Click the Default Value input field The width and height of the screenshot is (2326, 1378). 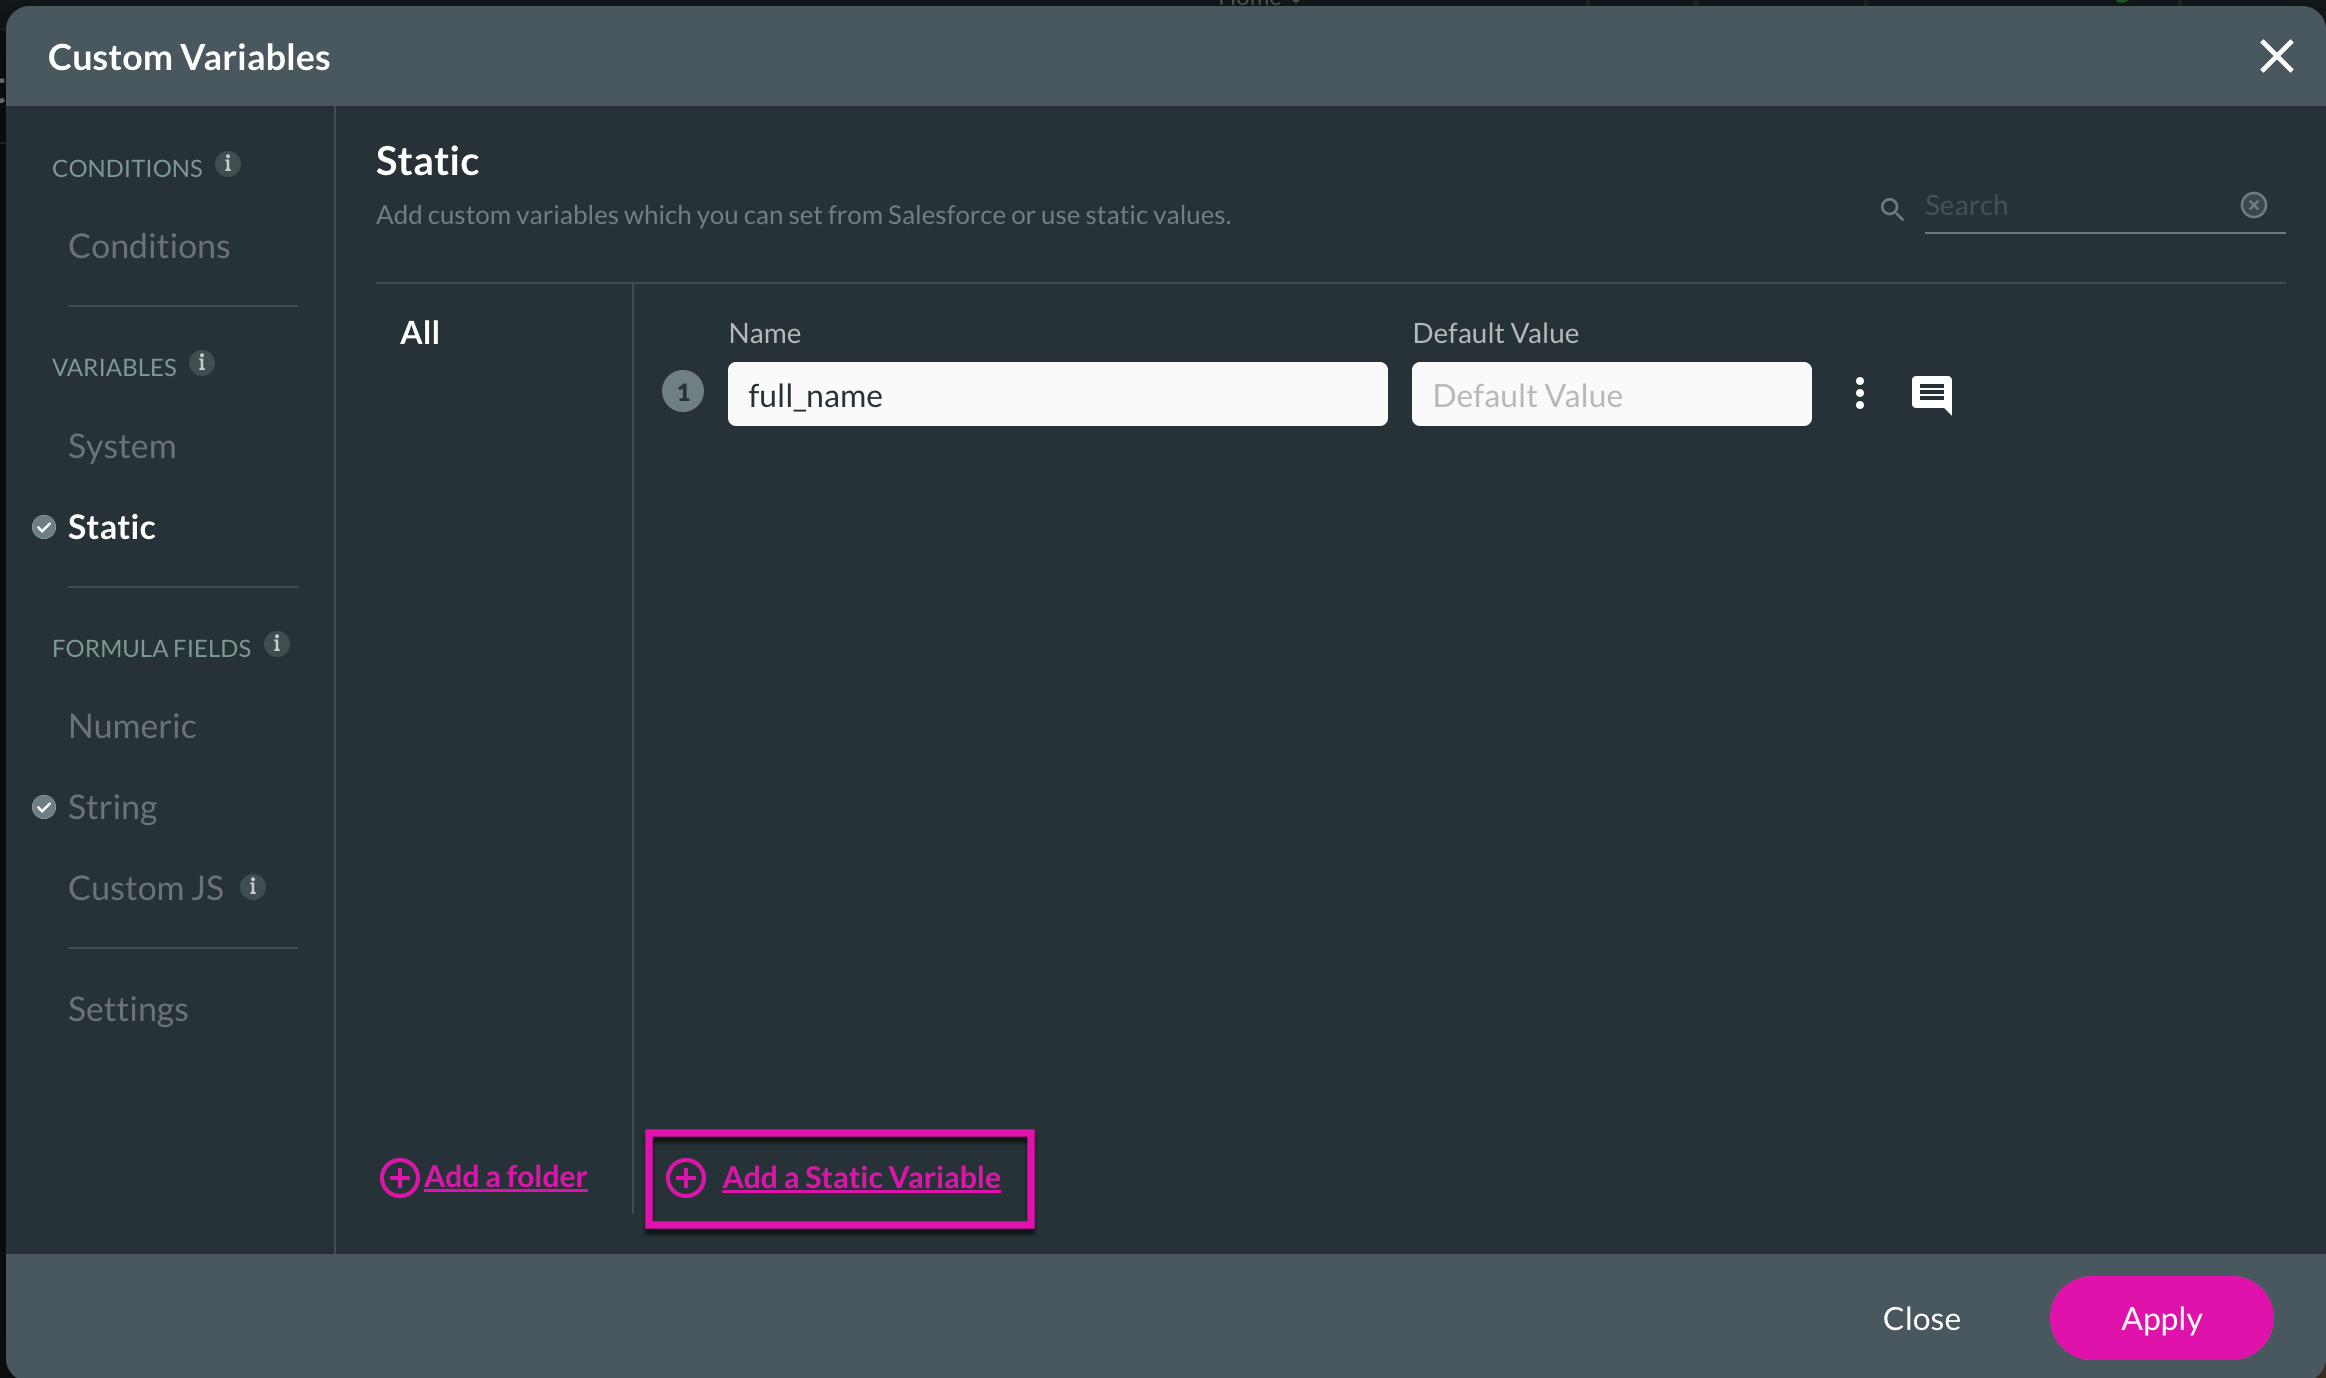pos(1611,394)
